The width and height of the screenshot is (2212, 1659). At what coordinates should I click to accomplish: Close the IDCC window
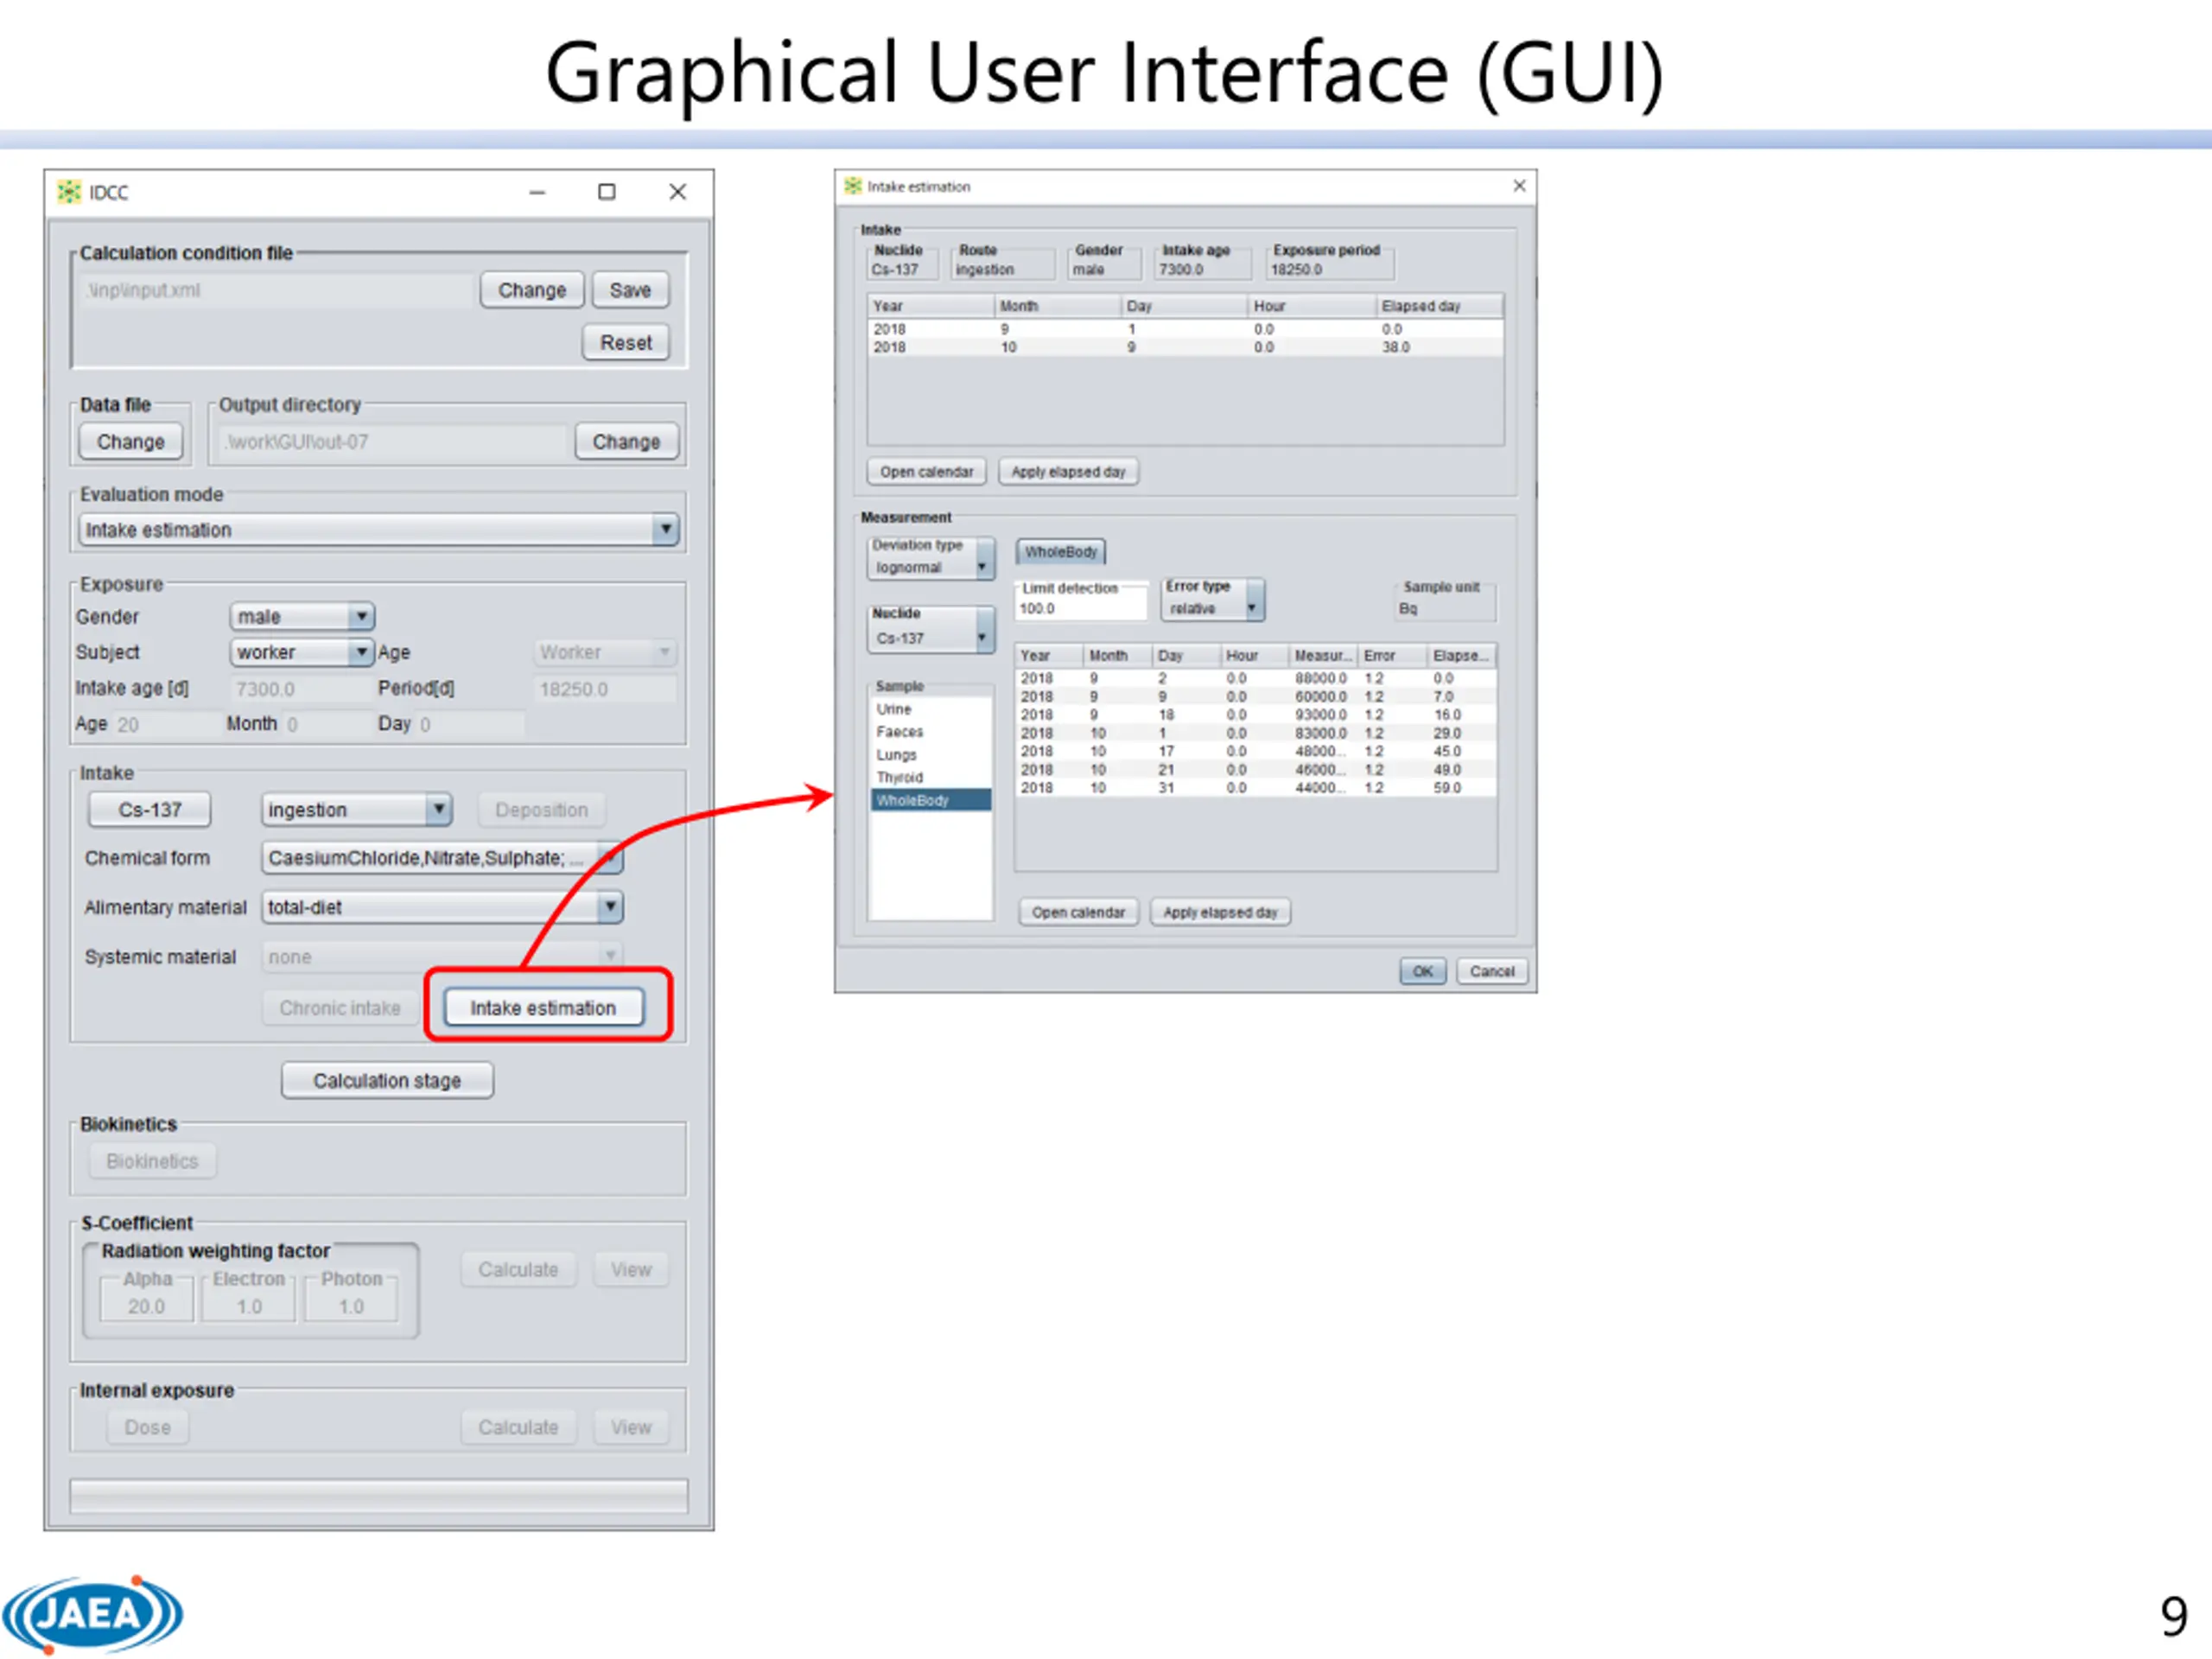pyautogui.click(x=677, y=192)
